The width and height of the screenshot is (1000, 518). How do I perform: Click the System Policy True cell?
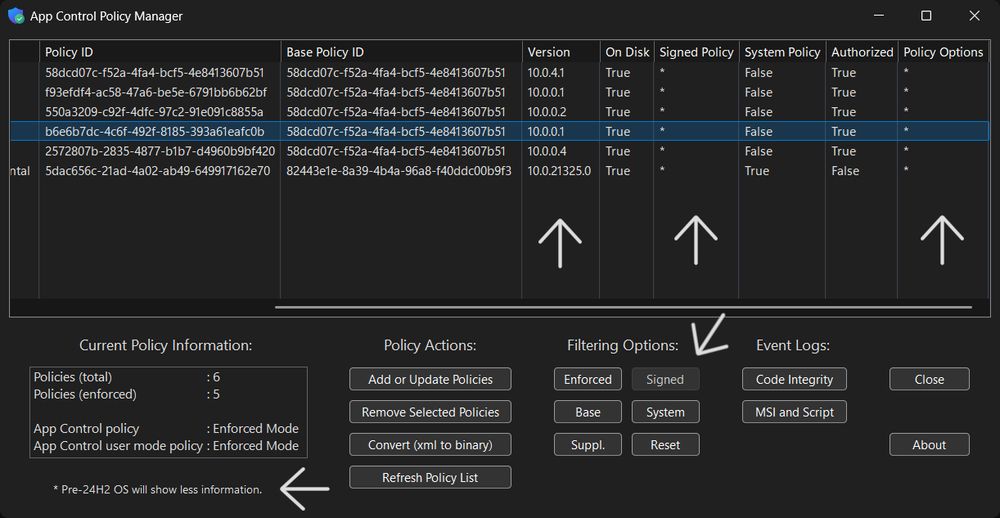[756, 171]
